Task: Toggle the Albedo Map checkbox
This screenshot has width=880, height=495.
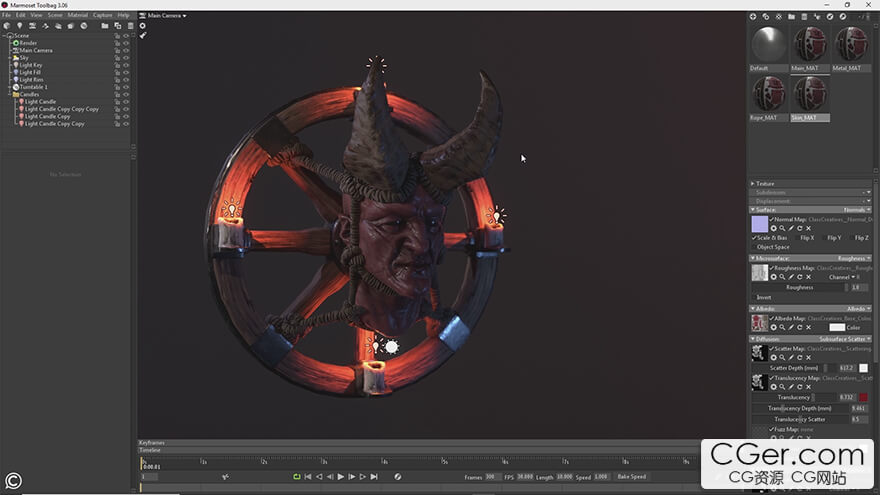Action: 772,318
